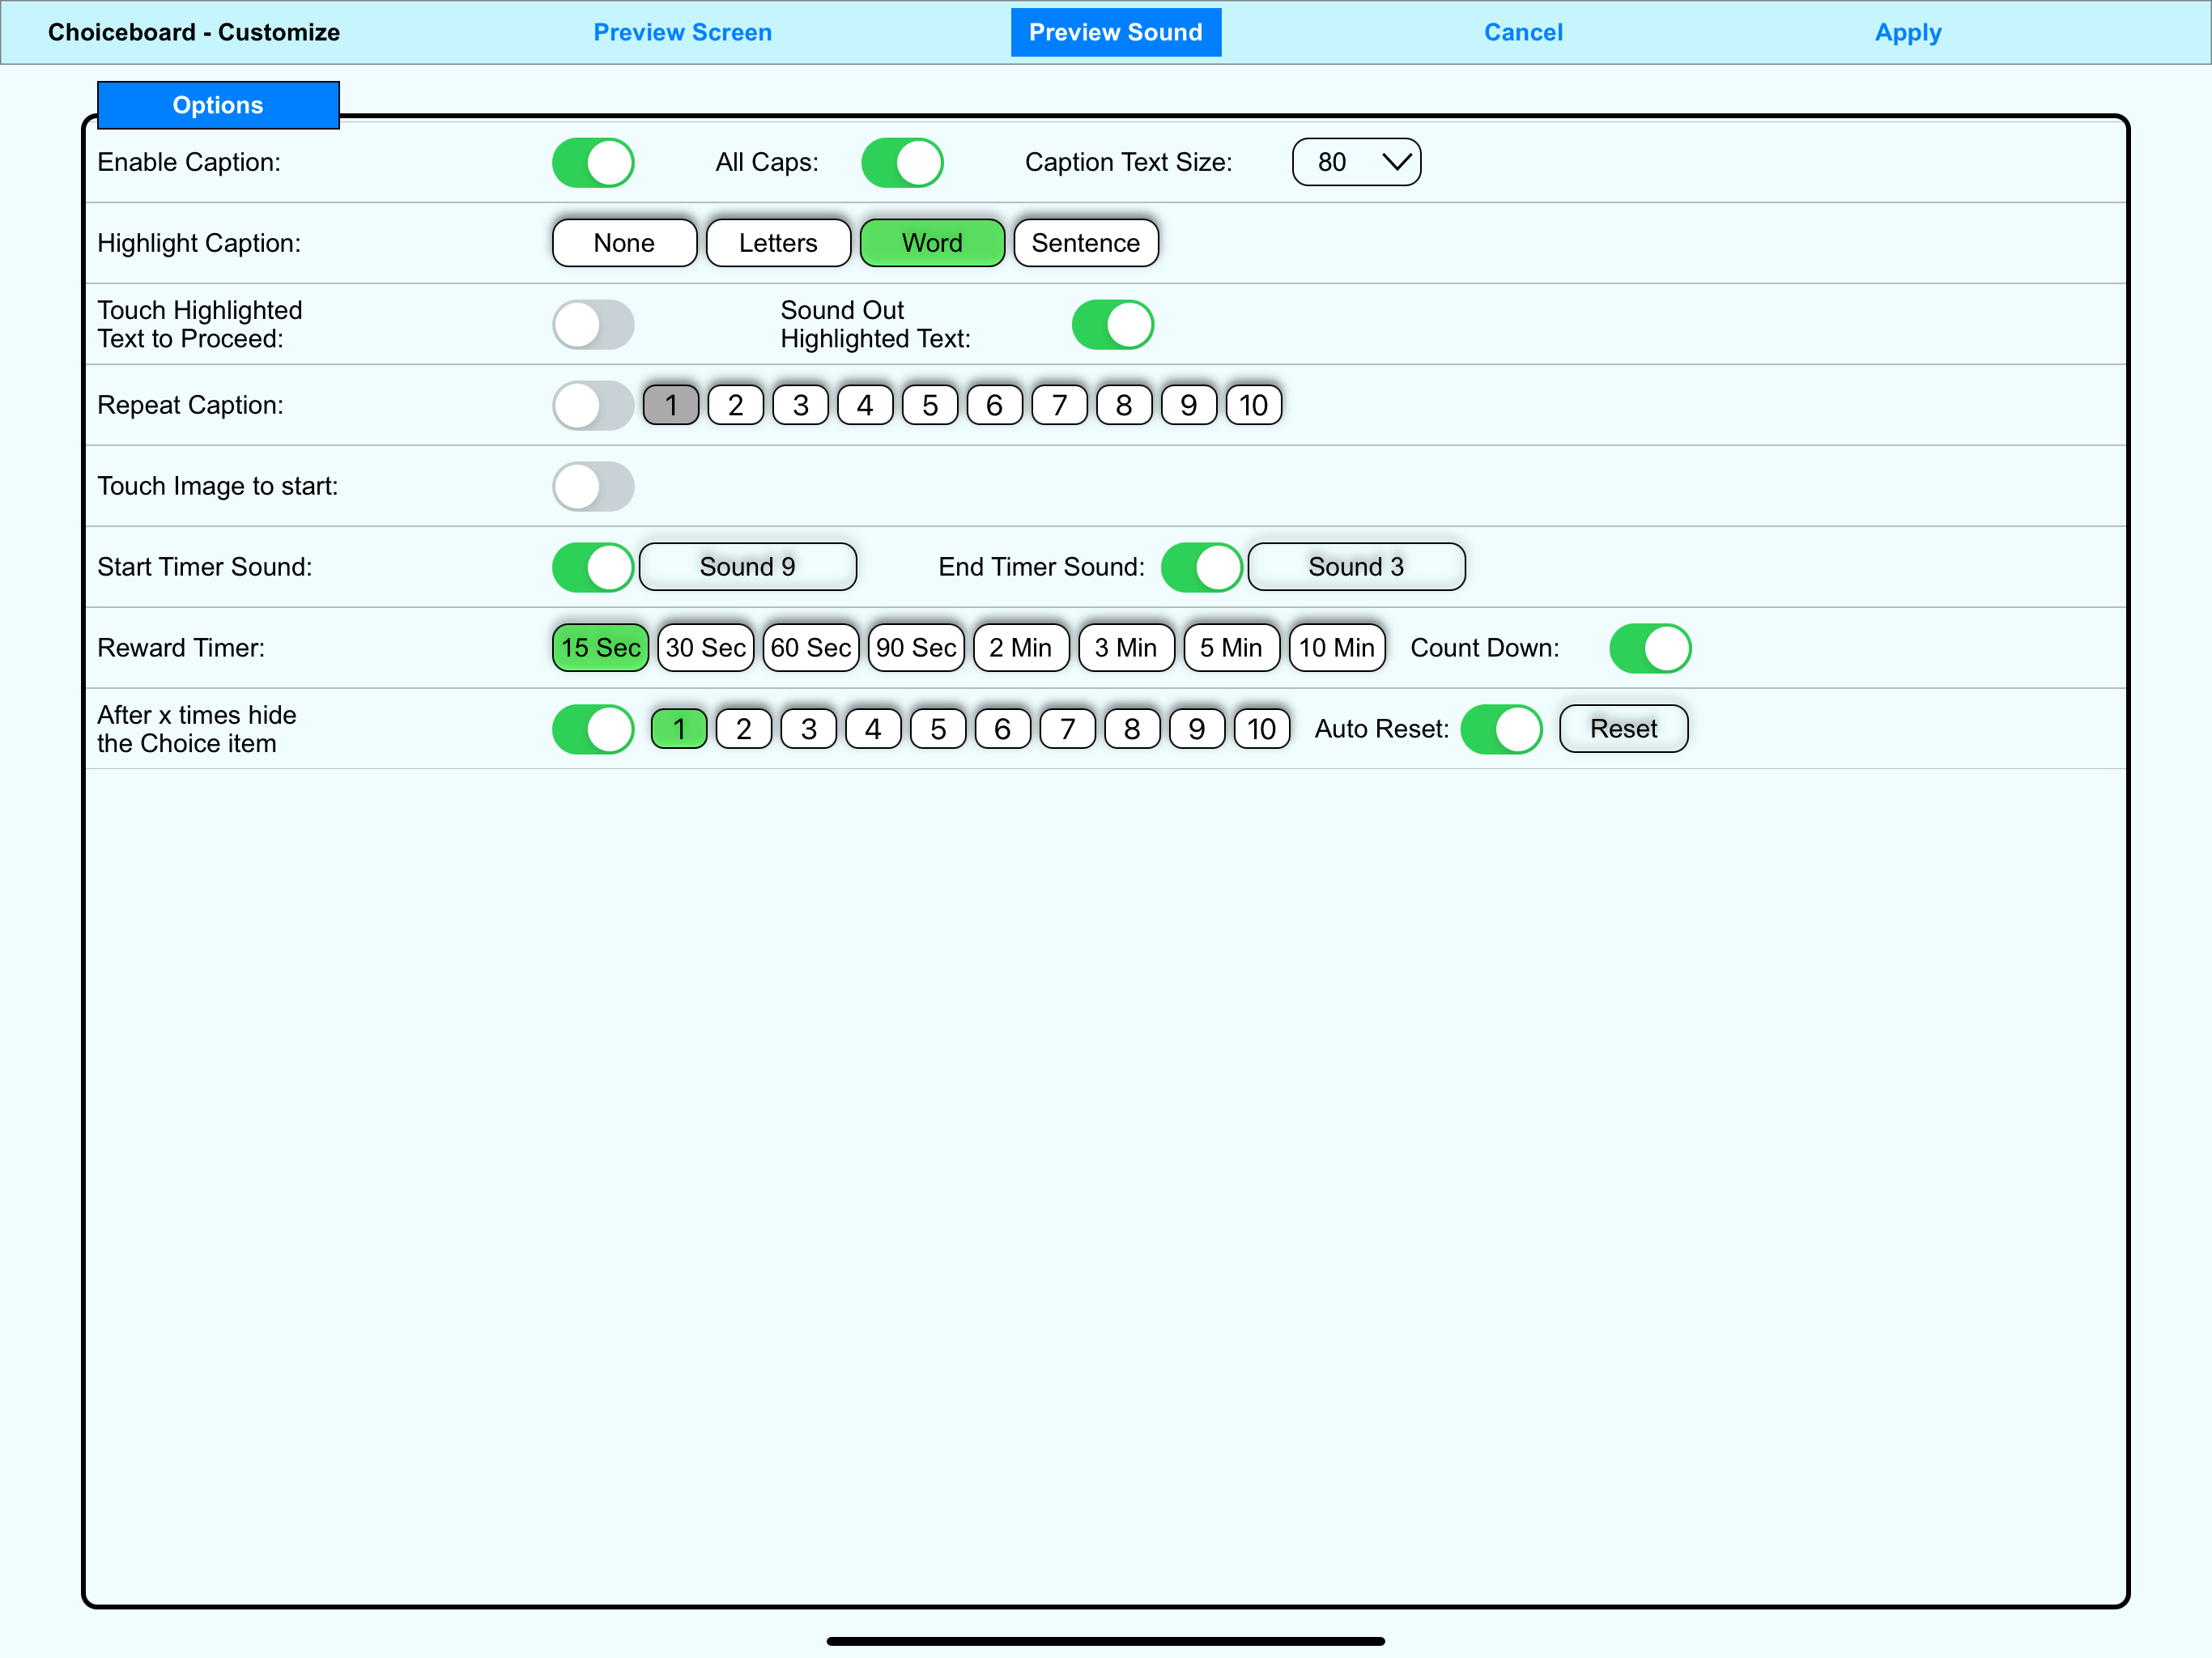Hide choice item after 7 times
Viewport: 2212px width, 1658px height.
point(1068,729)
